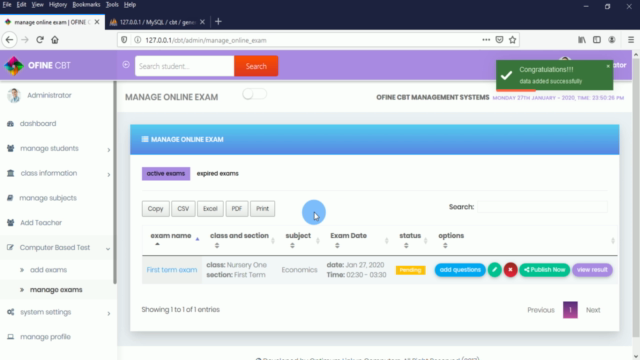Open the site information icon in the address bar
This screenshot has height=360, width=640.
coord(138,40)
